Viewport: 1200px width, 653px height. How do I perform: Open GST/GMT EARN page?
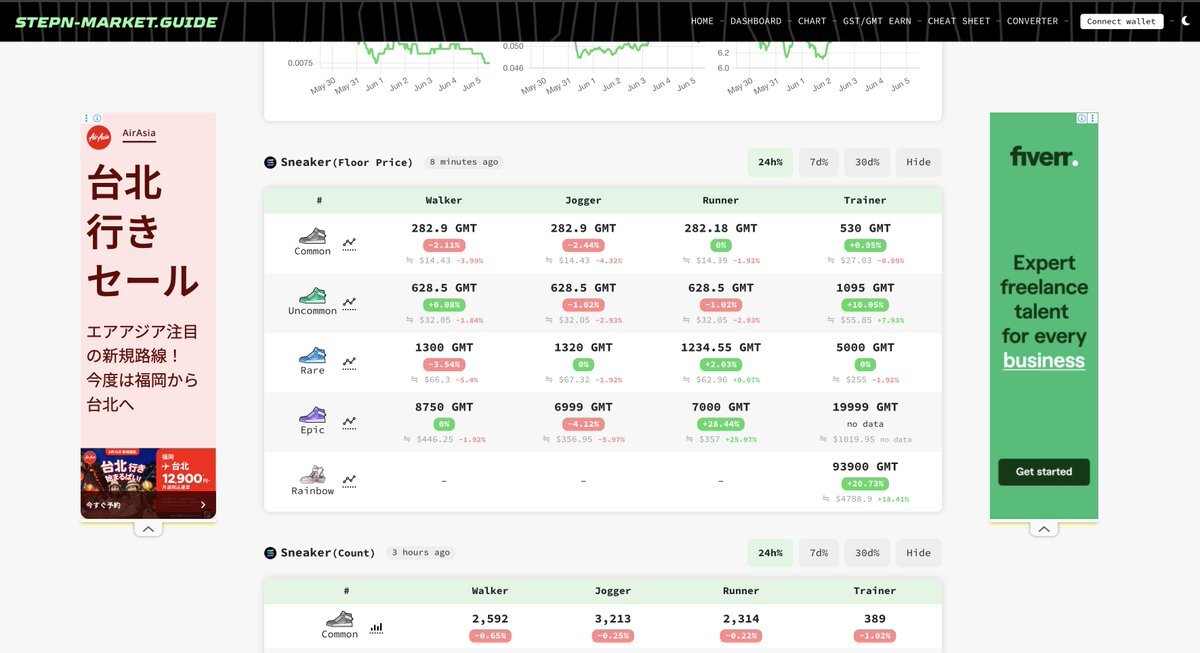(877, 21)
